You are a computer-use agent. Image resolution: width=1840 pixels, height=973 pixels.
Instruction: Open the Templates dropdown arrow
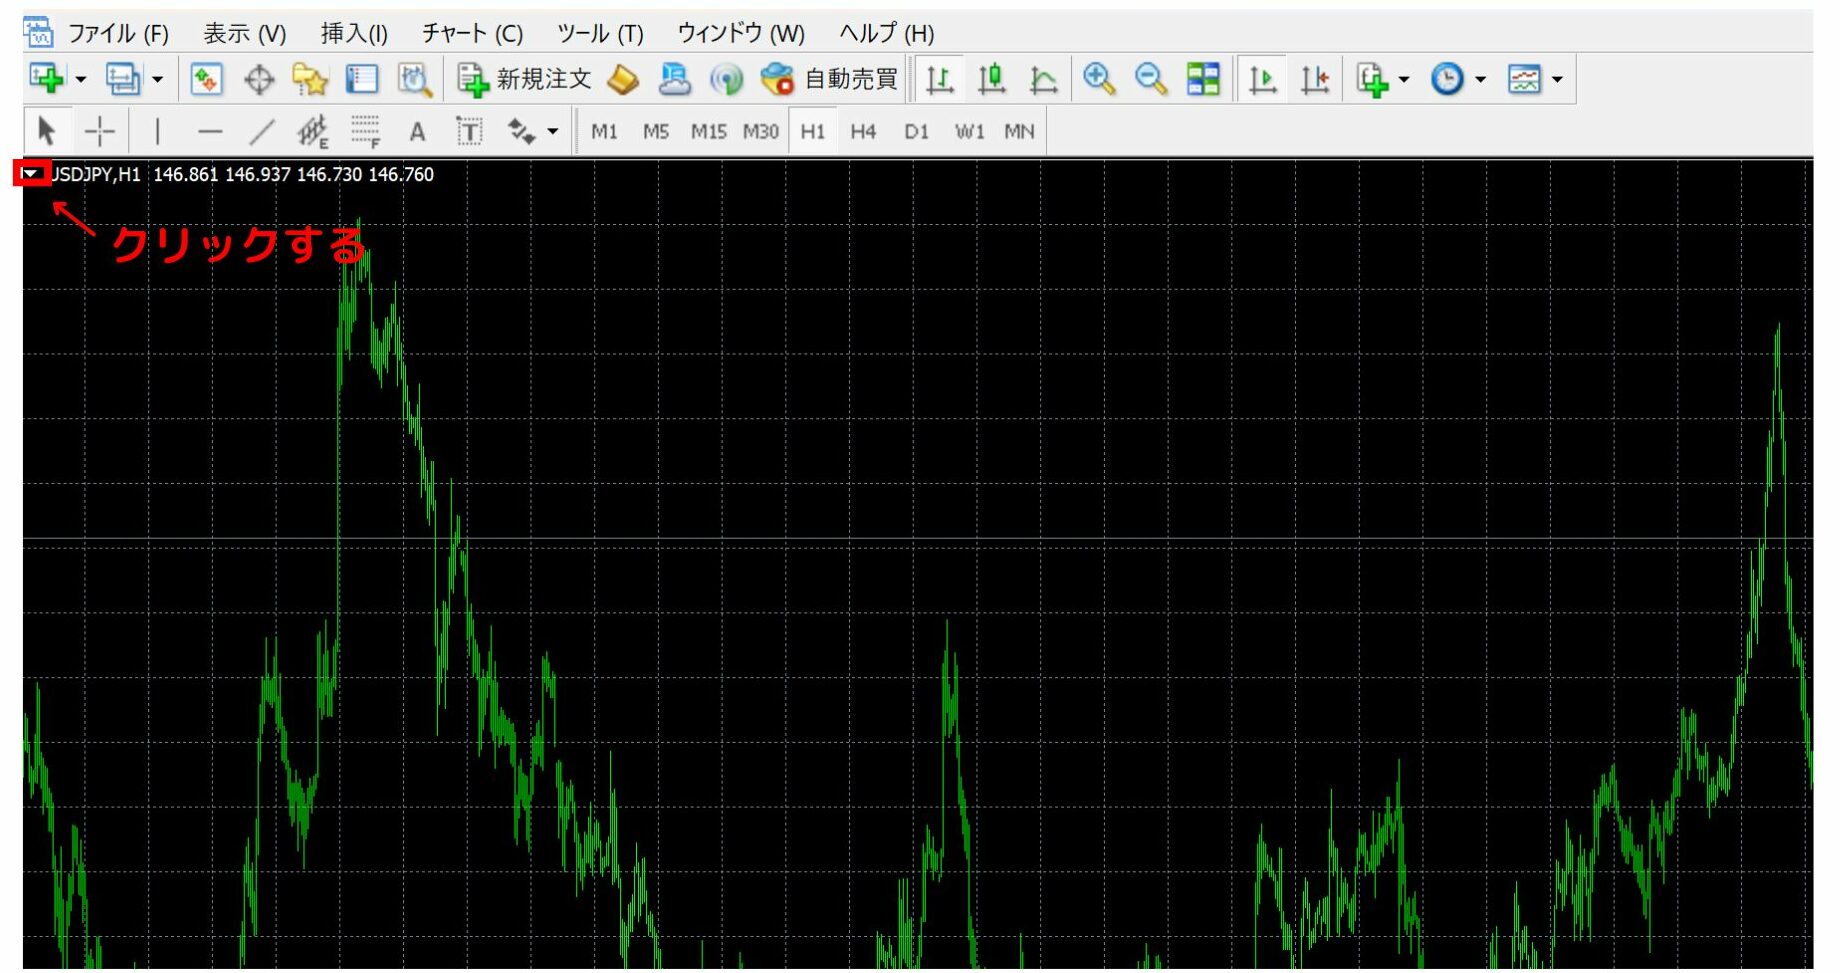pyautogui.click(x=1557, y=79)
